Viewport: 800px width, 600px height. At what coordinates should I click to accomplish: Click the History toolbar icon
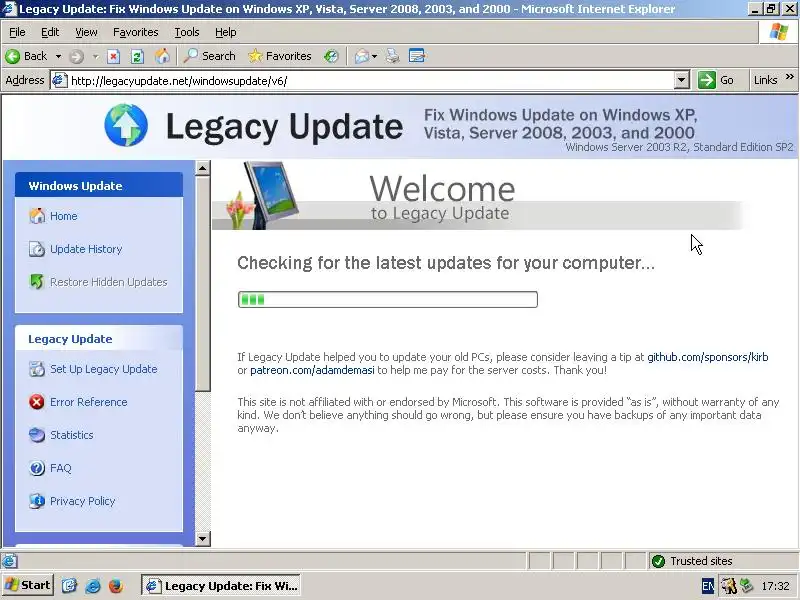(x=331, y=56)
